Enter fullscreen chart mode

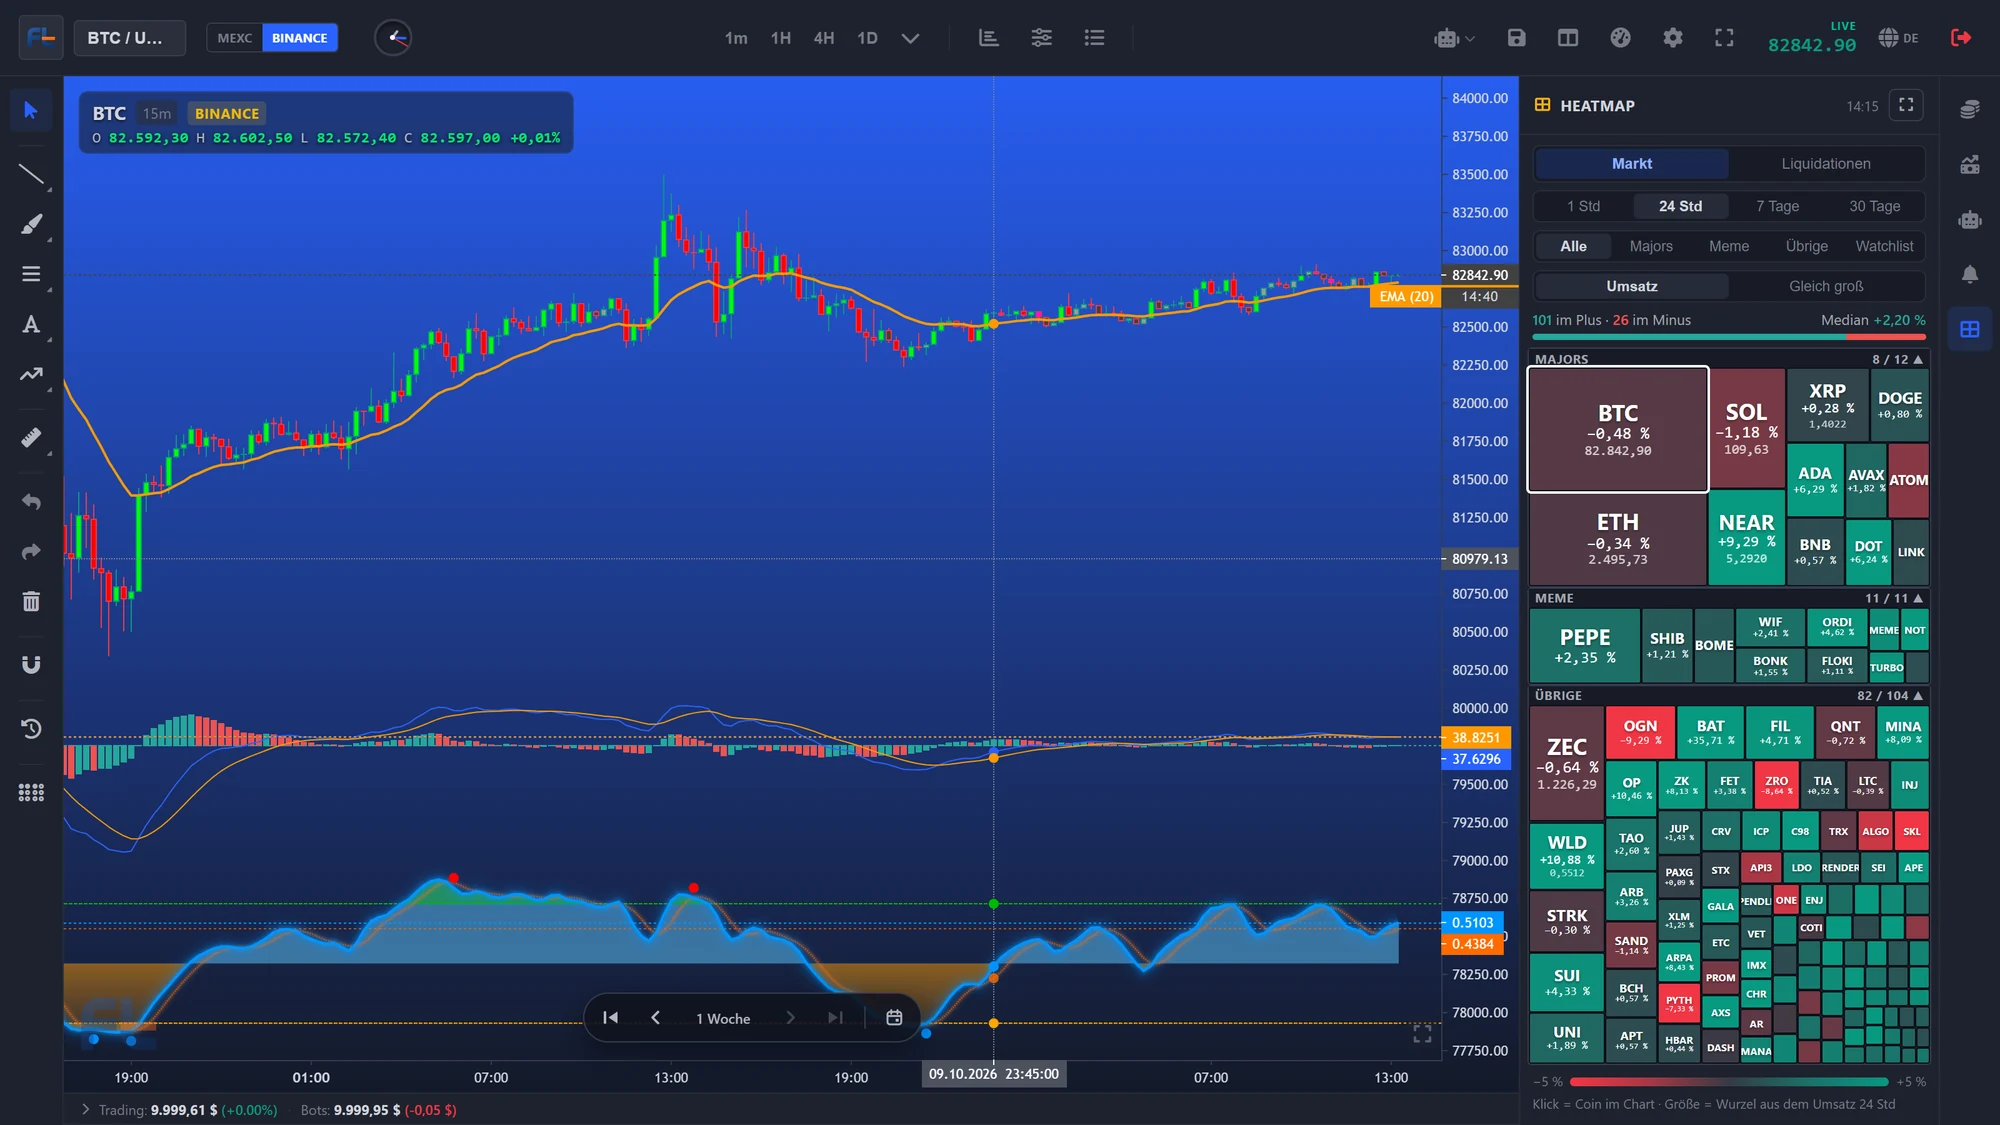pyautogui.click(x=1724, y=38)
